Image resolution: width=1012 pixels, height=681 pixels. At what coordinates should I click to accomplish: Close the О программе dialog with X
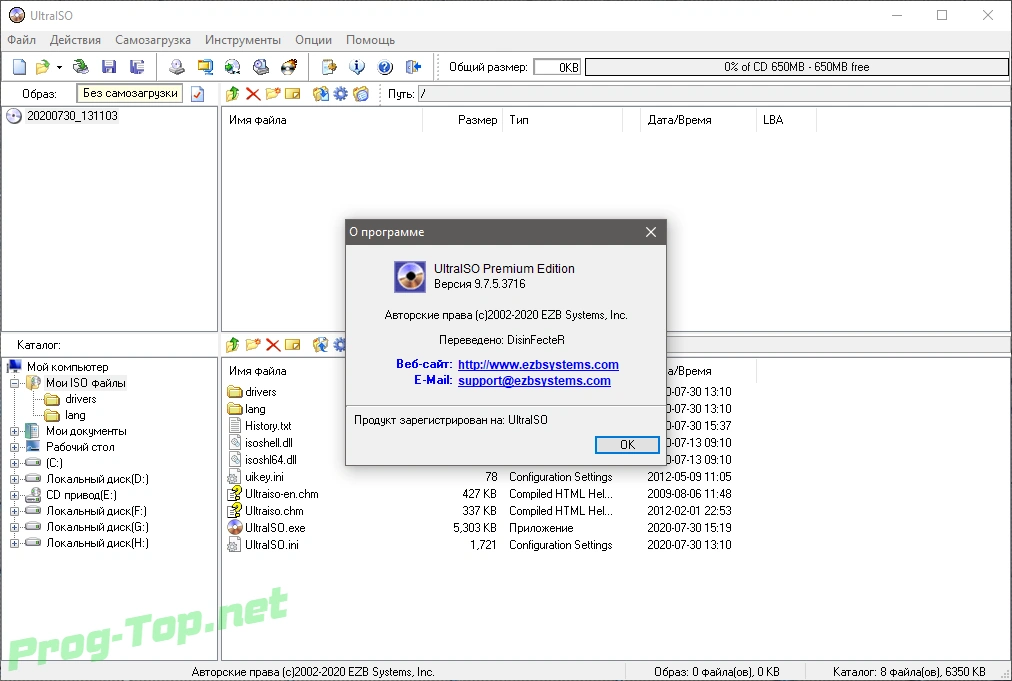click(x=651, y=232)
